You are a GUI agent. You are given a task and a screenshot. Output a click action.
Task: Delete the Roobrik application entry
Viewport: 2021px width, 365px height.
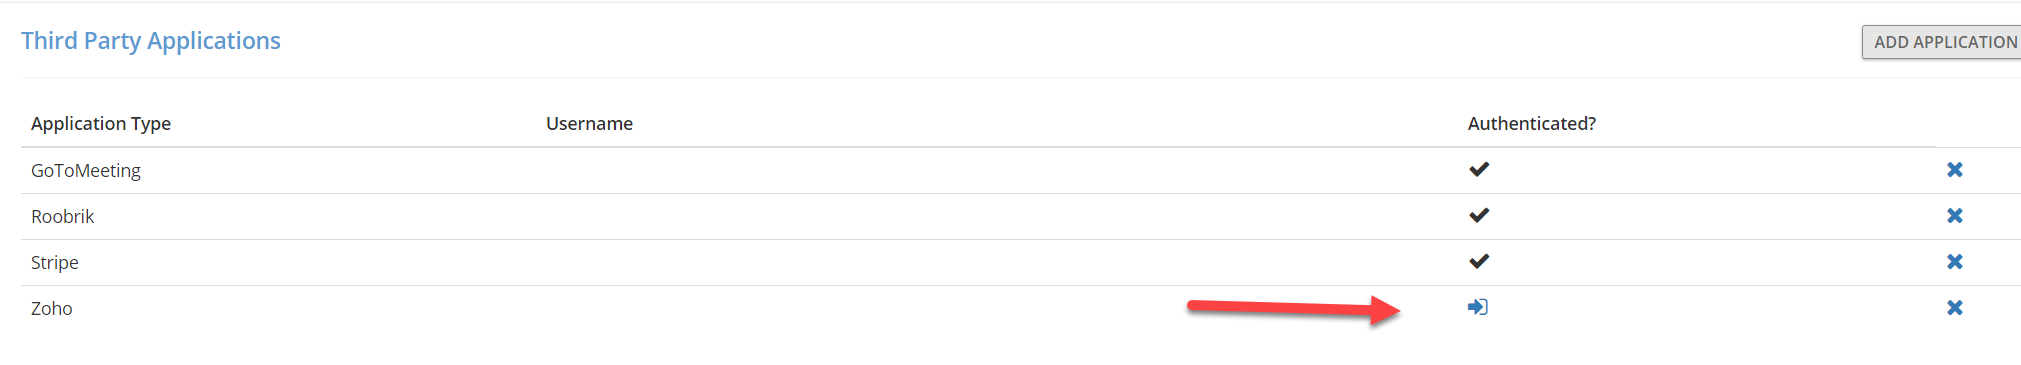coord(1955,216)
